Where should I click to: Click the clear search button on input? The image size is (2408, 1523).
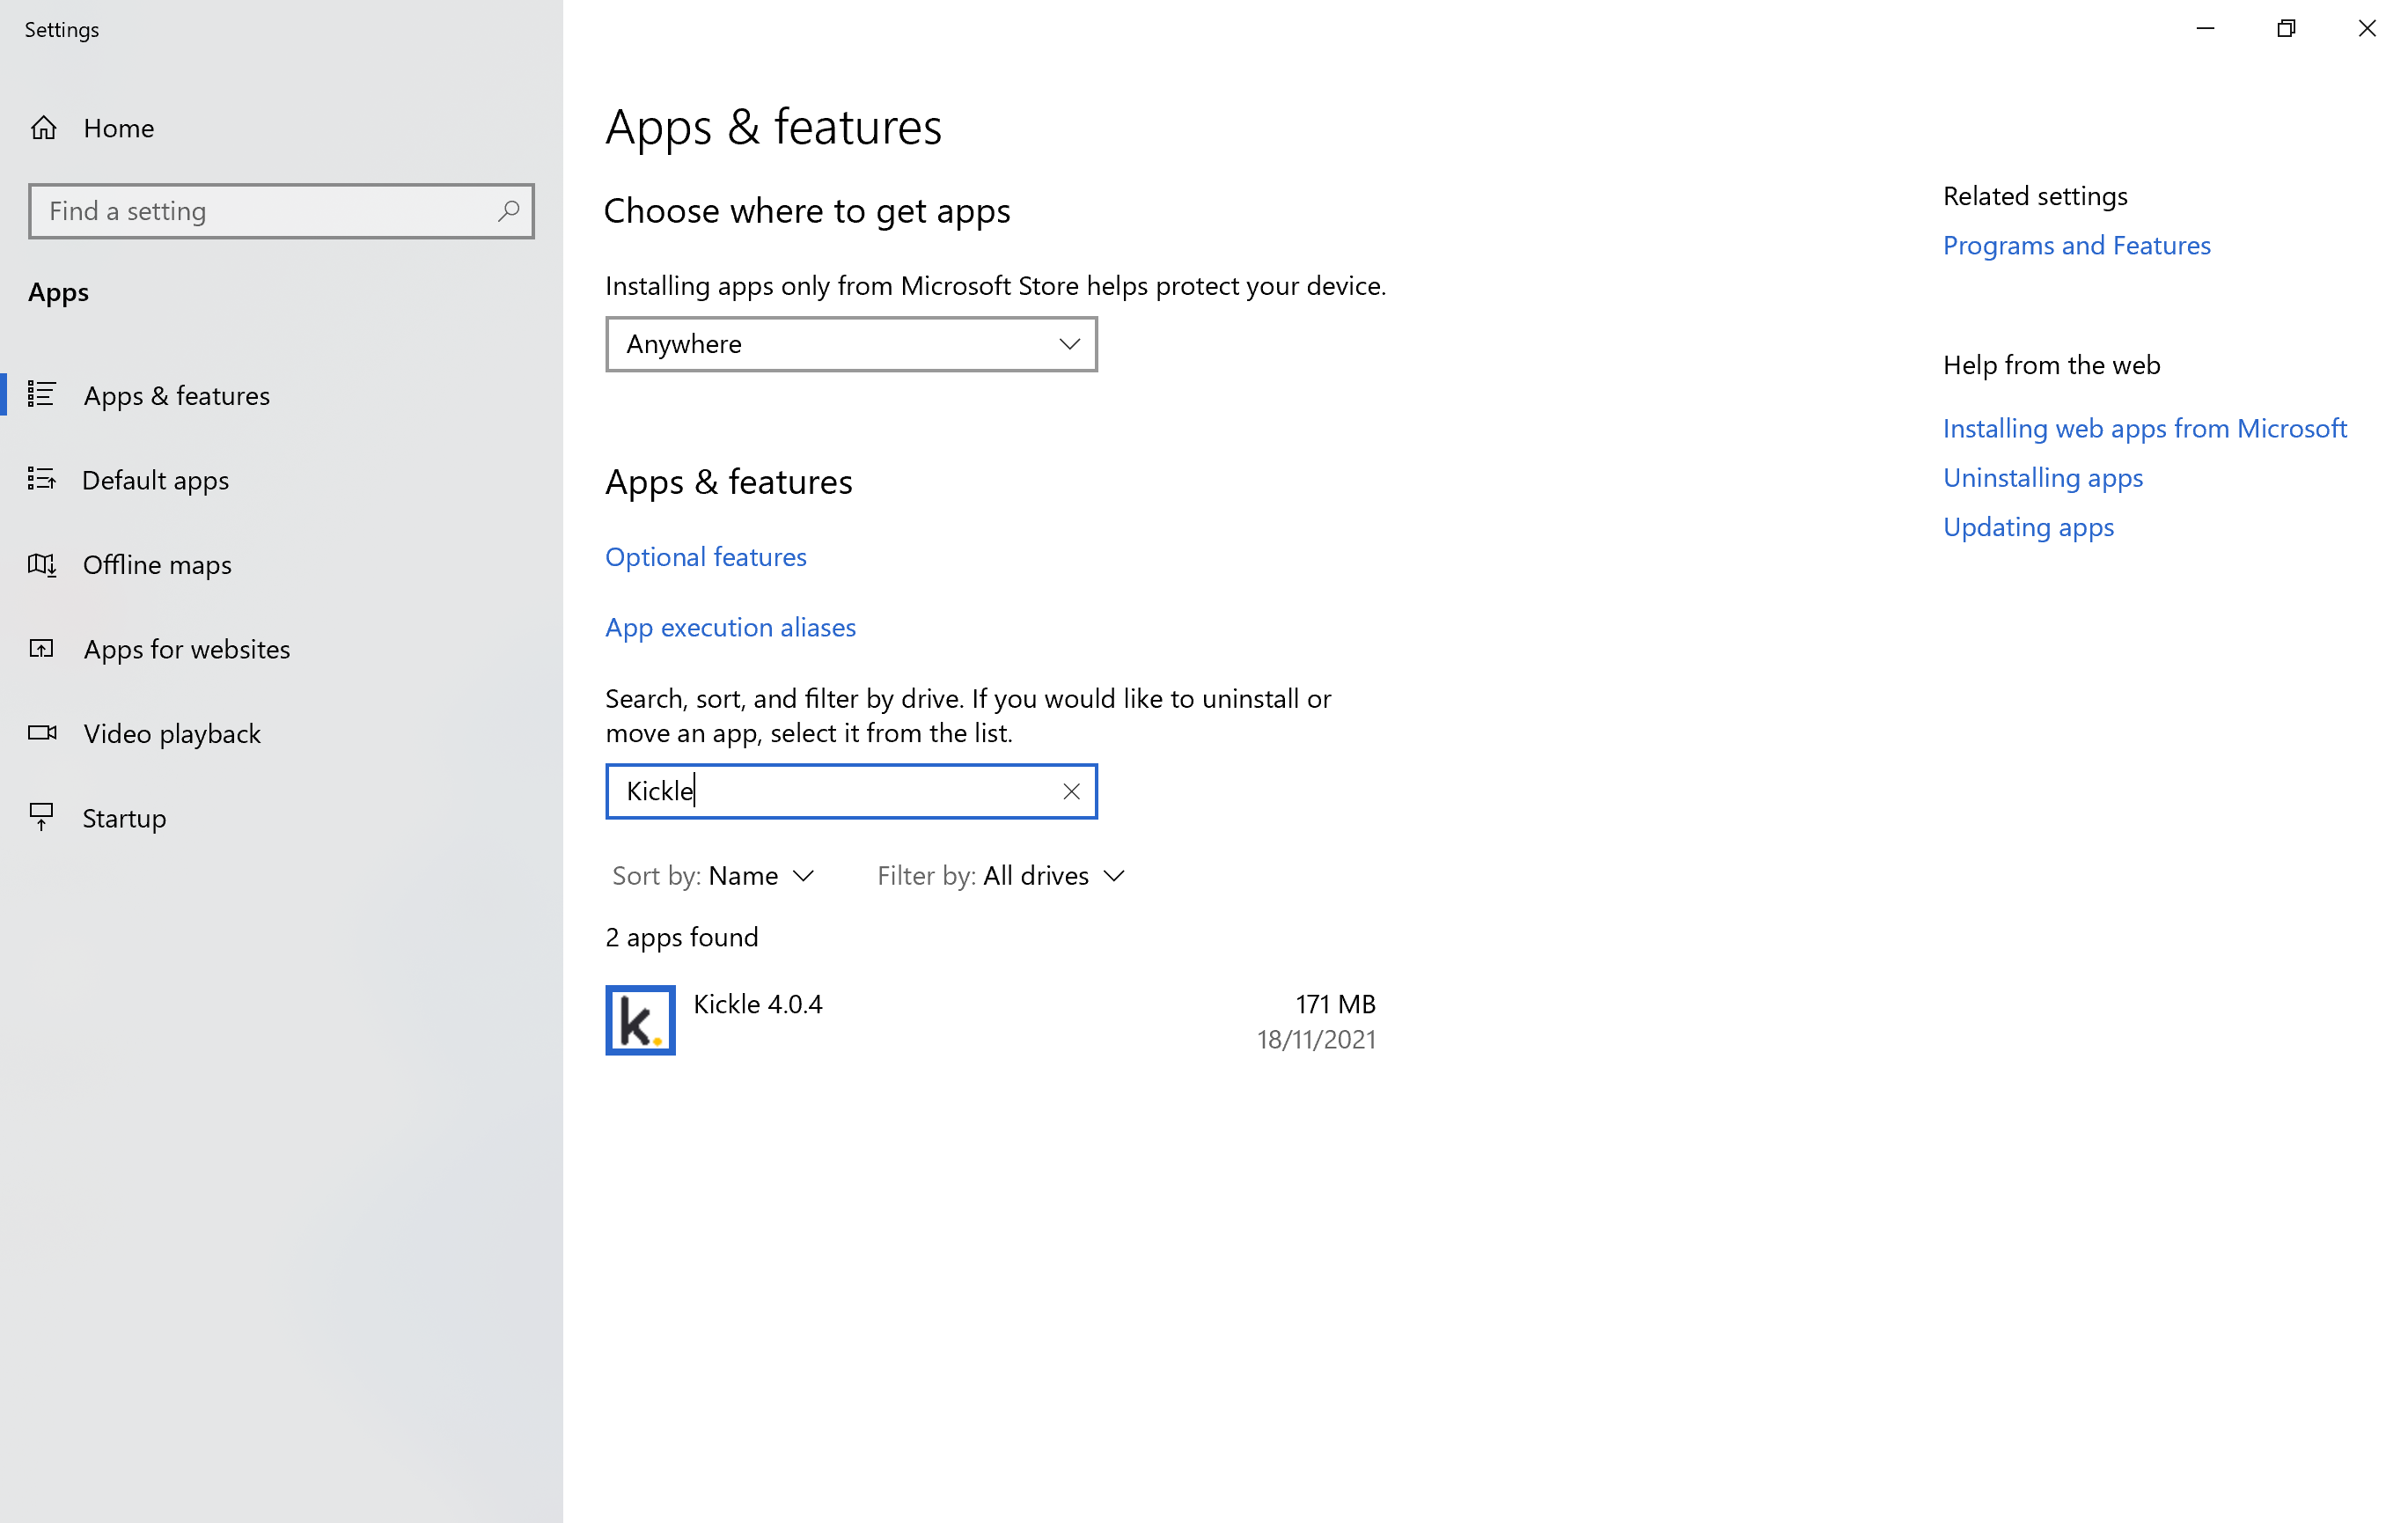pos(1070,791)
